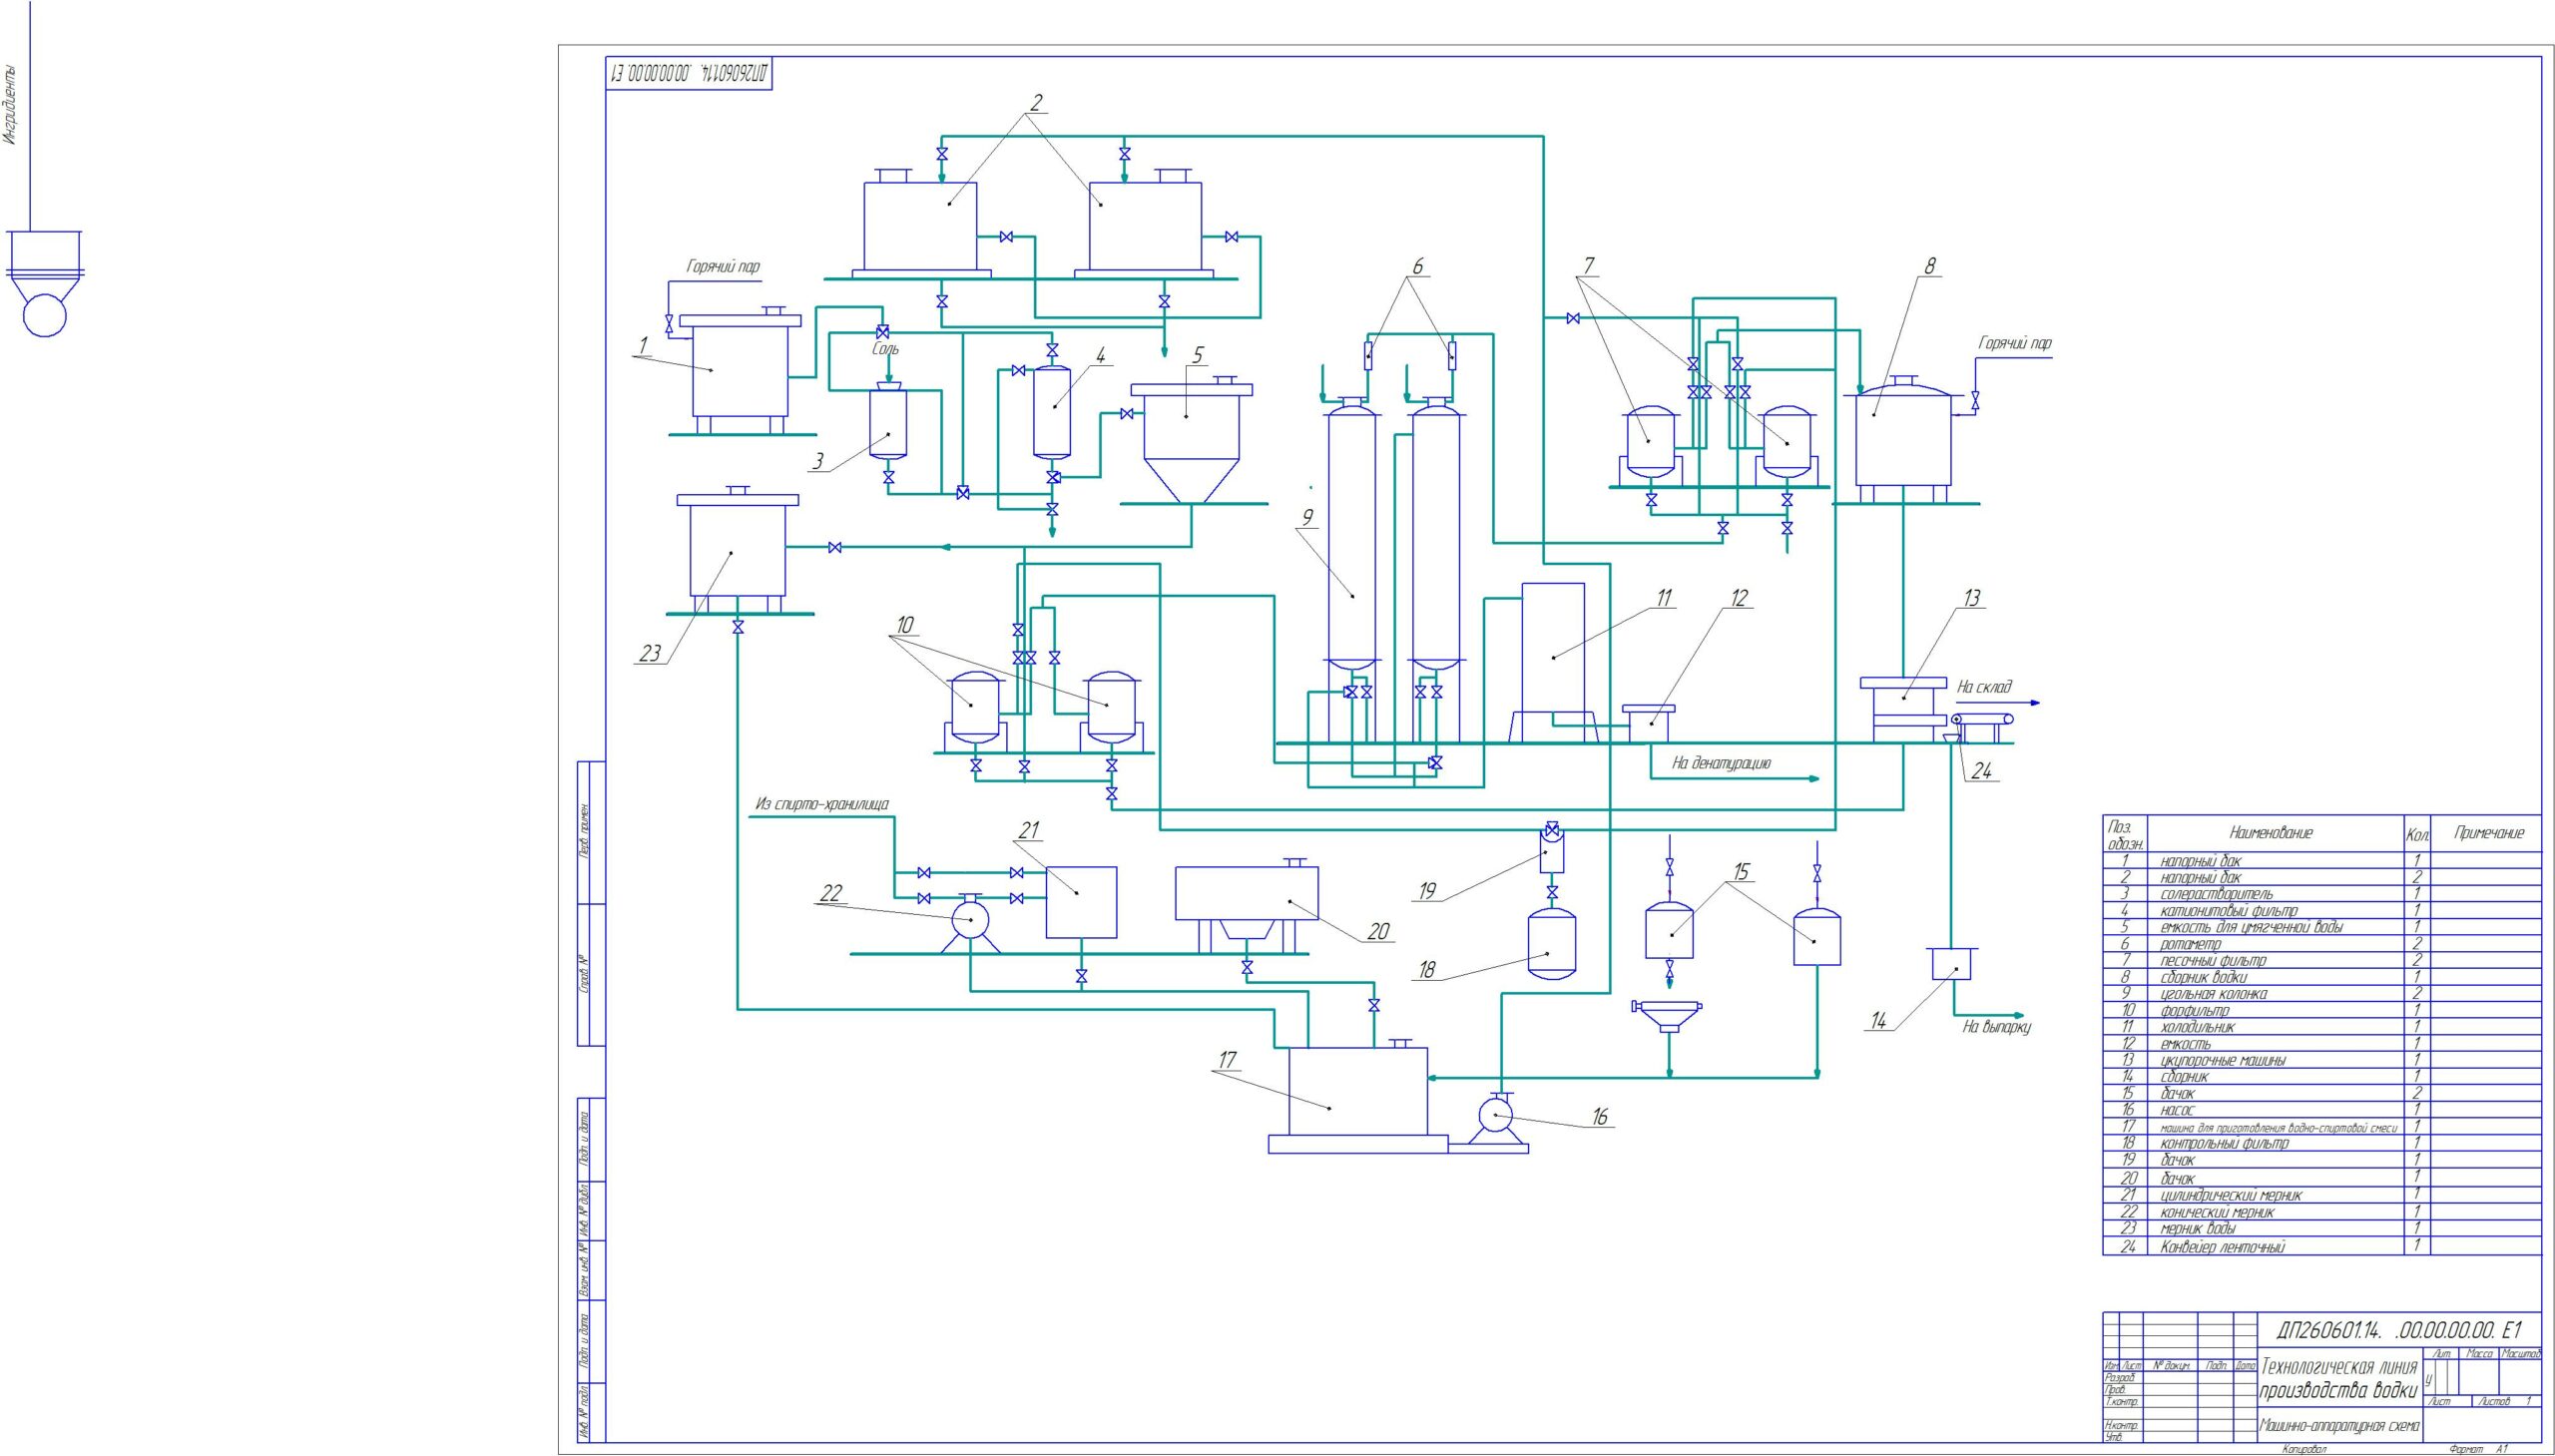Select the 'На выпарку' output label
This screenshot has width=2555, height=1456.
pyautogui.click(x=1997, y=1027)
